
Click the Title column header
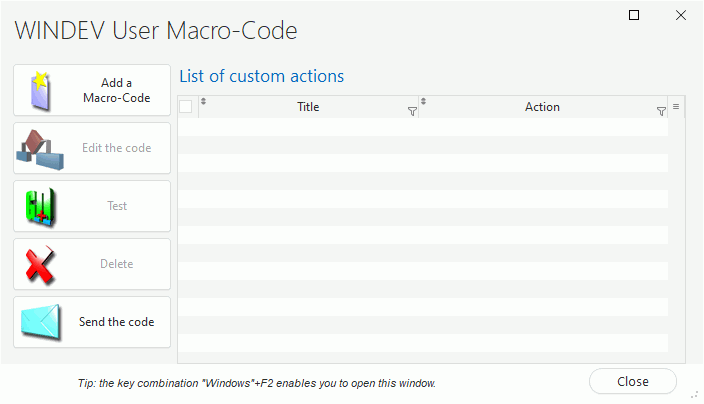308,107
